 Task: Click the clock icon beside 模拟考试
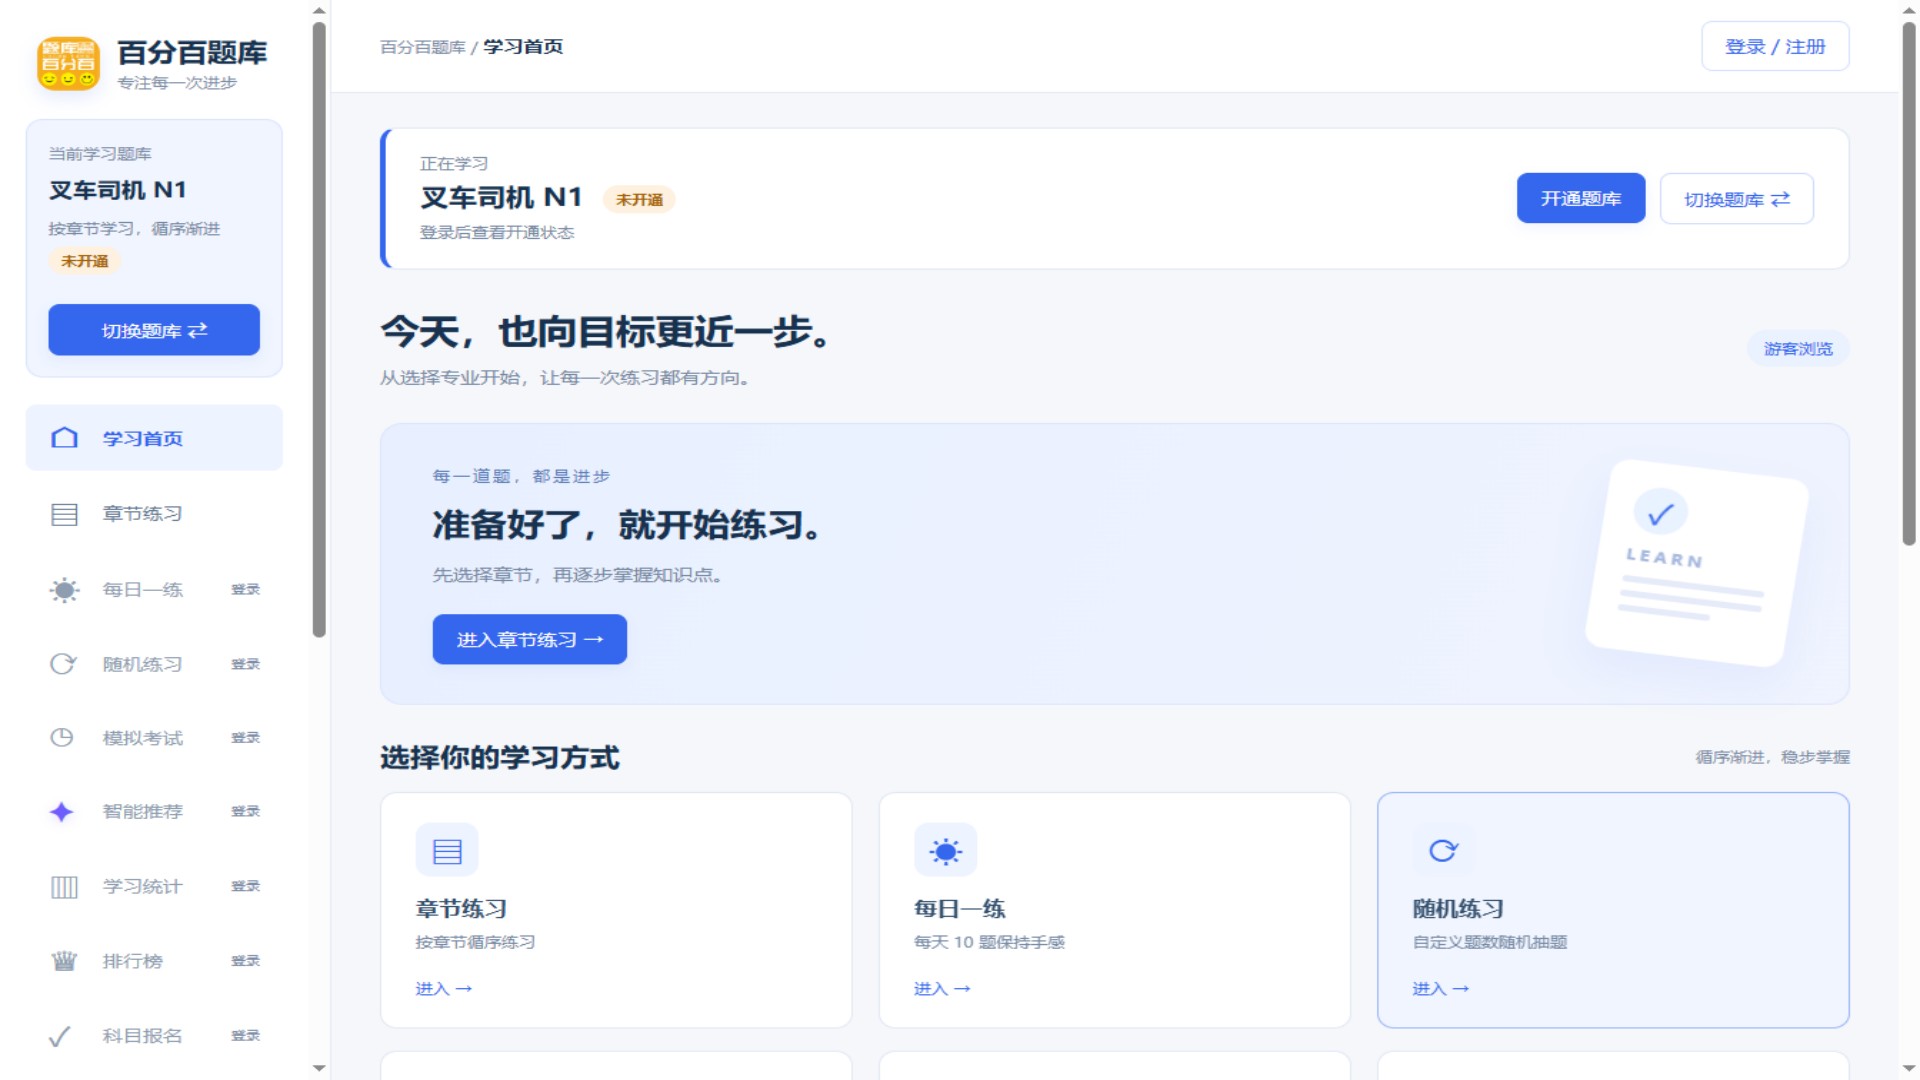click(62, 738)
